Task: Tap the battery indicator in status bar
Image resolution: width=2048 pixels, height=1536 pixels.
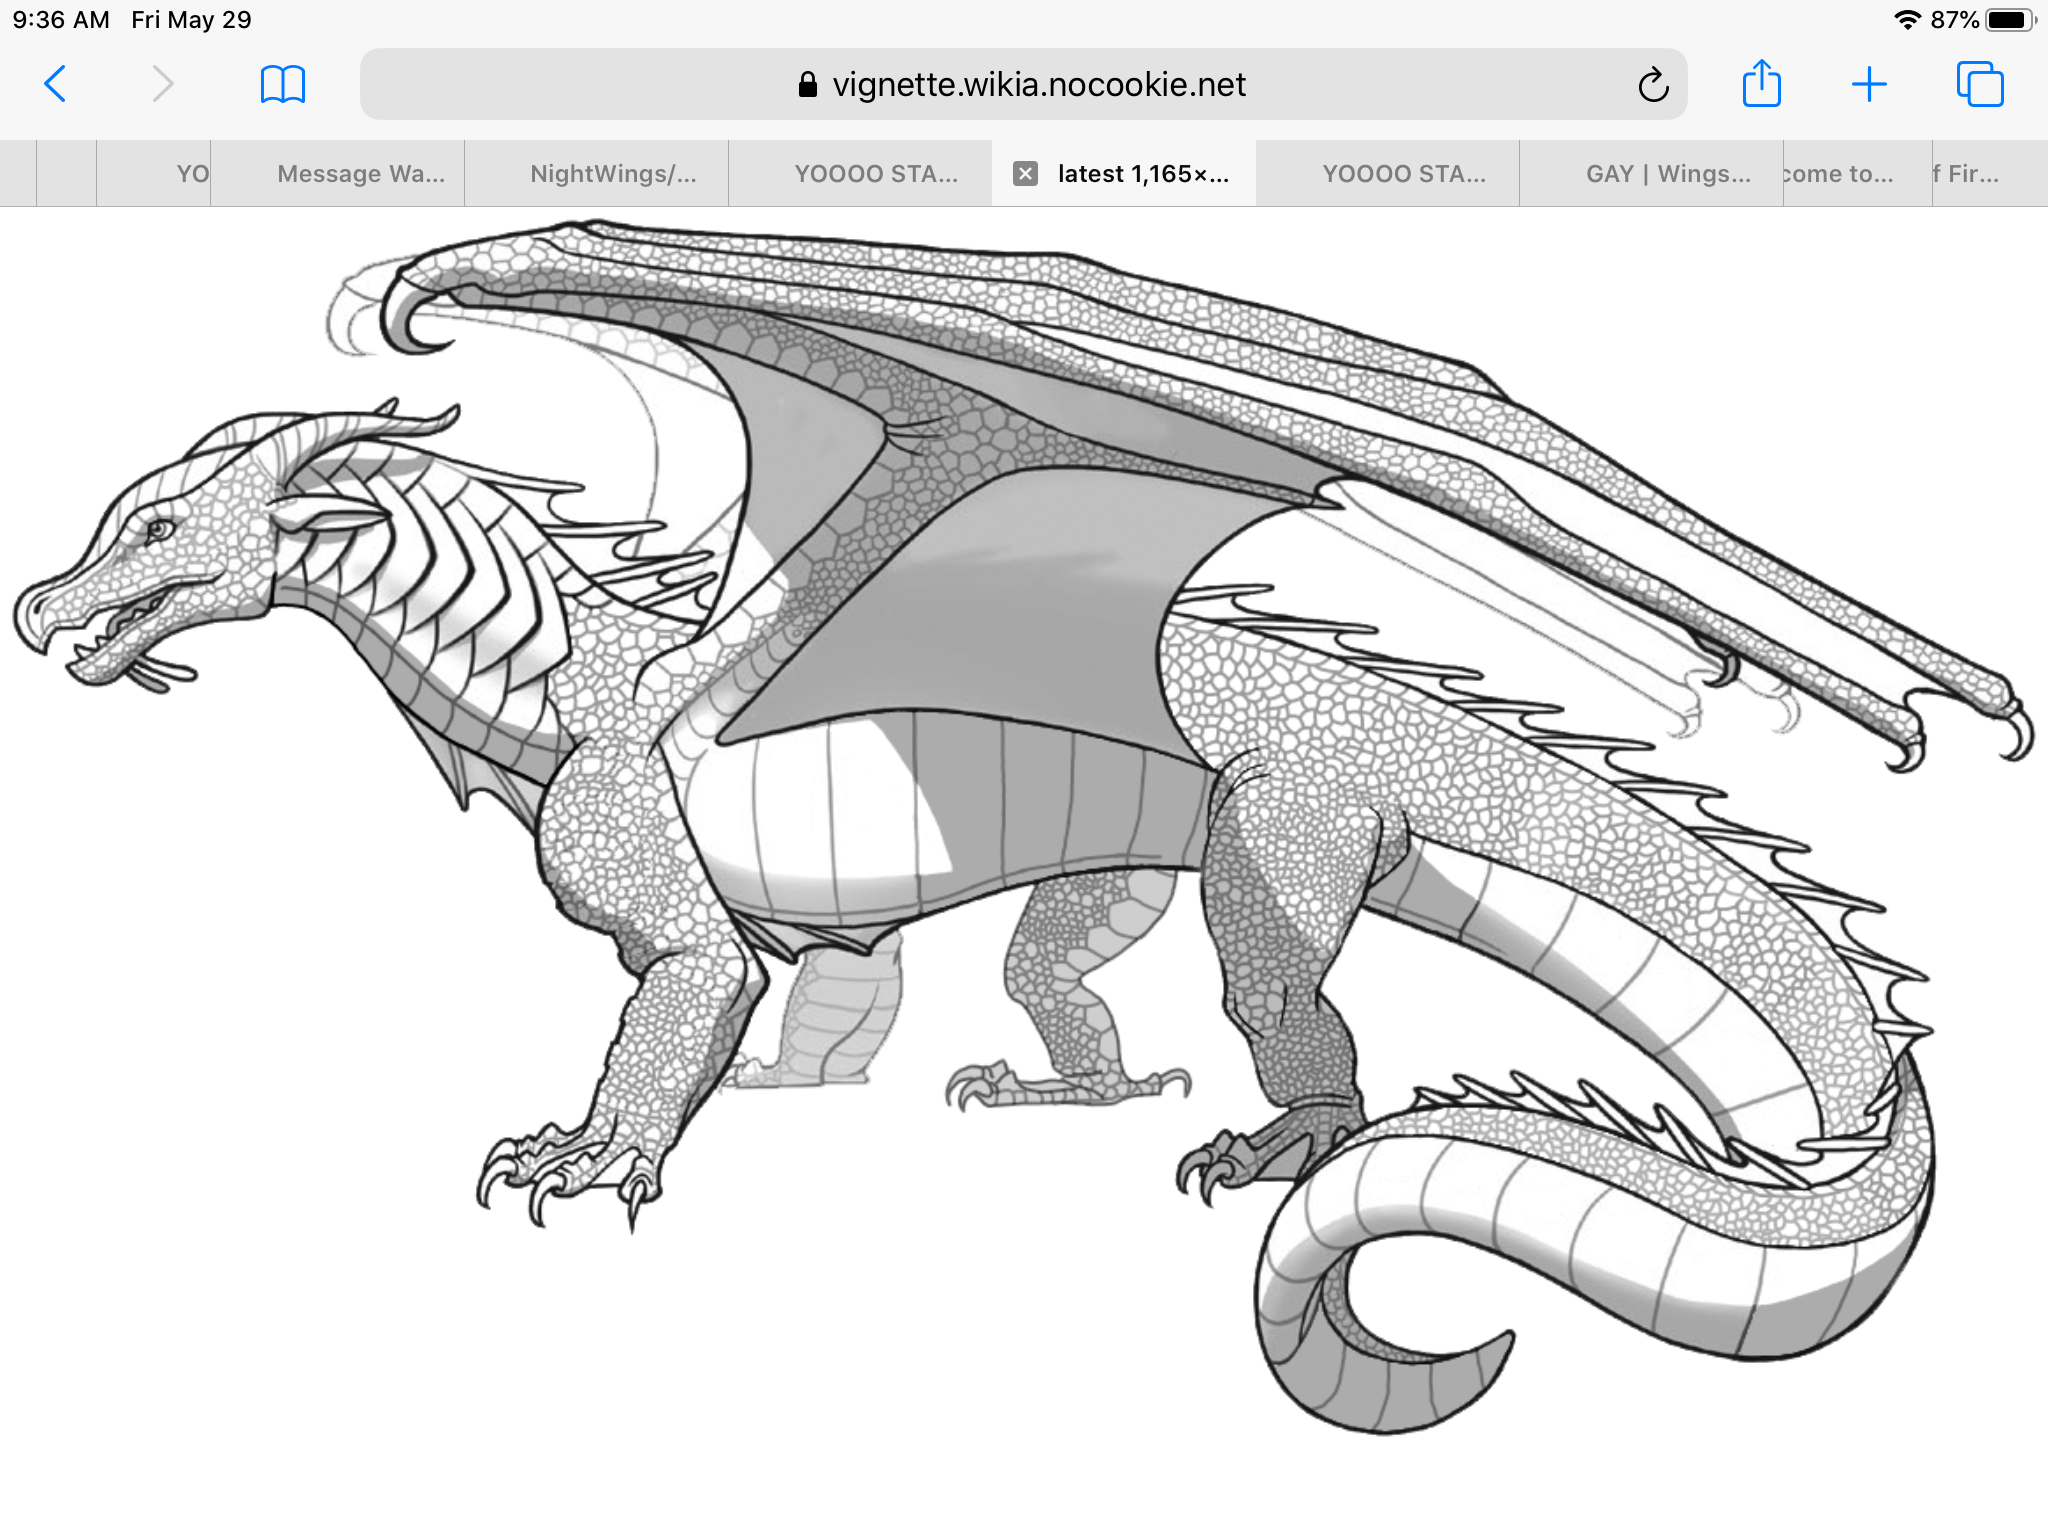Action: 2008,20
